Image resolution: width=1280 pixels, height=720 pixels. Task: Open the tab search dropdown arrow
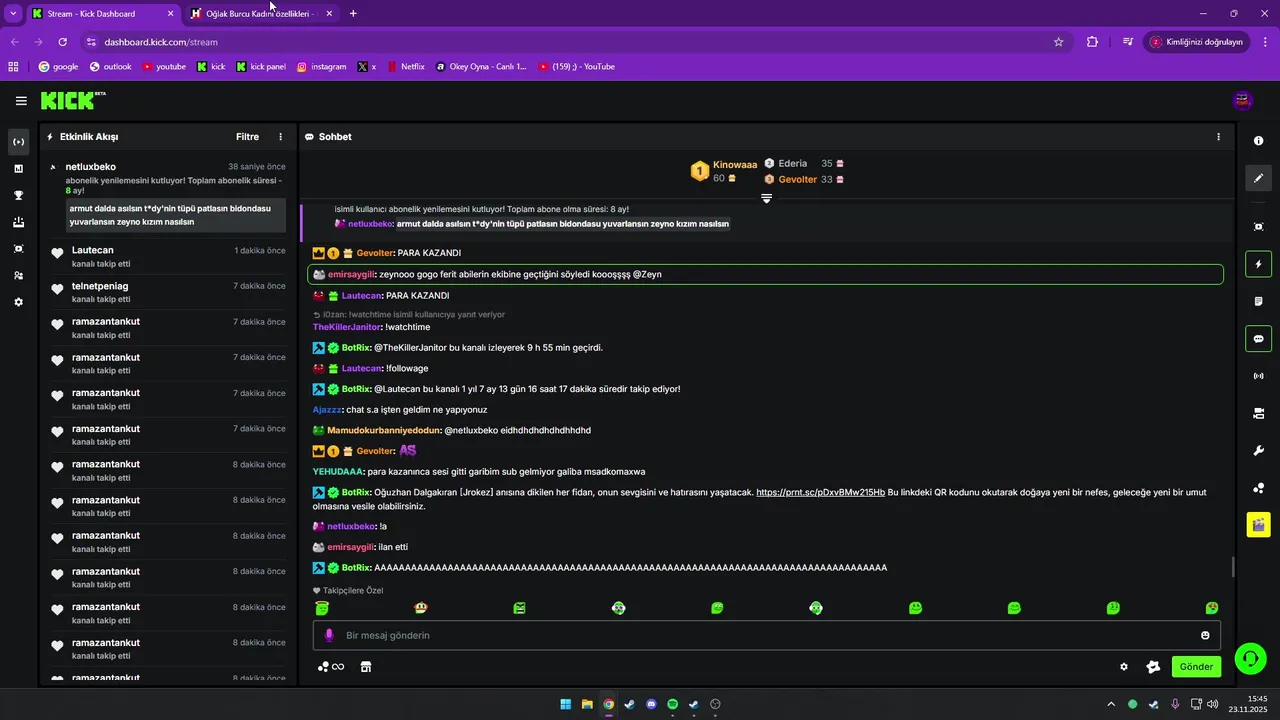13,14
